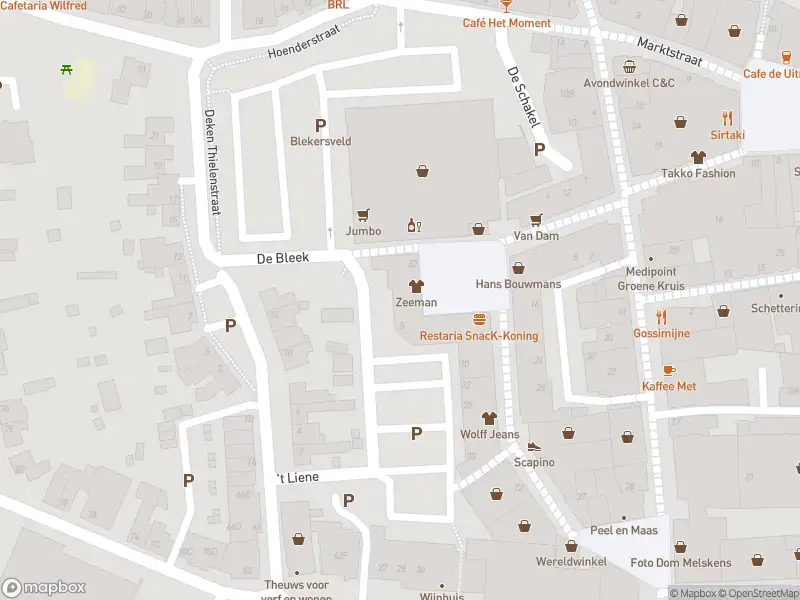The image size is (800, 600).
Task: Click the Takko Fashion label
Action: 698,173
